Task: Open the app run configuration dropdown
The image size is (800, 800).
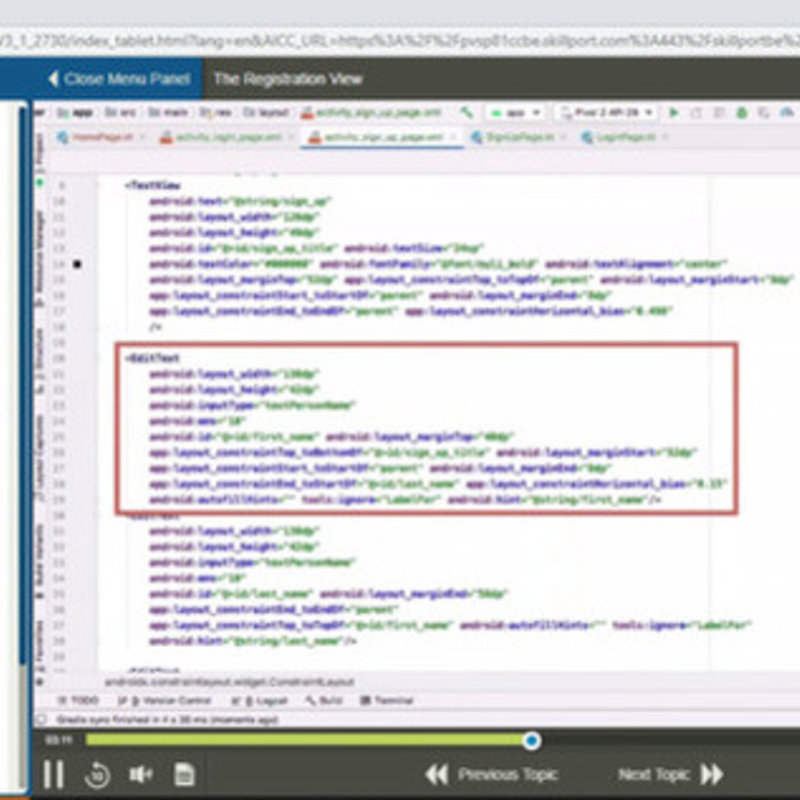Action: (x=514, y=113)
